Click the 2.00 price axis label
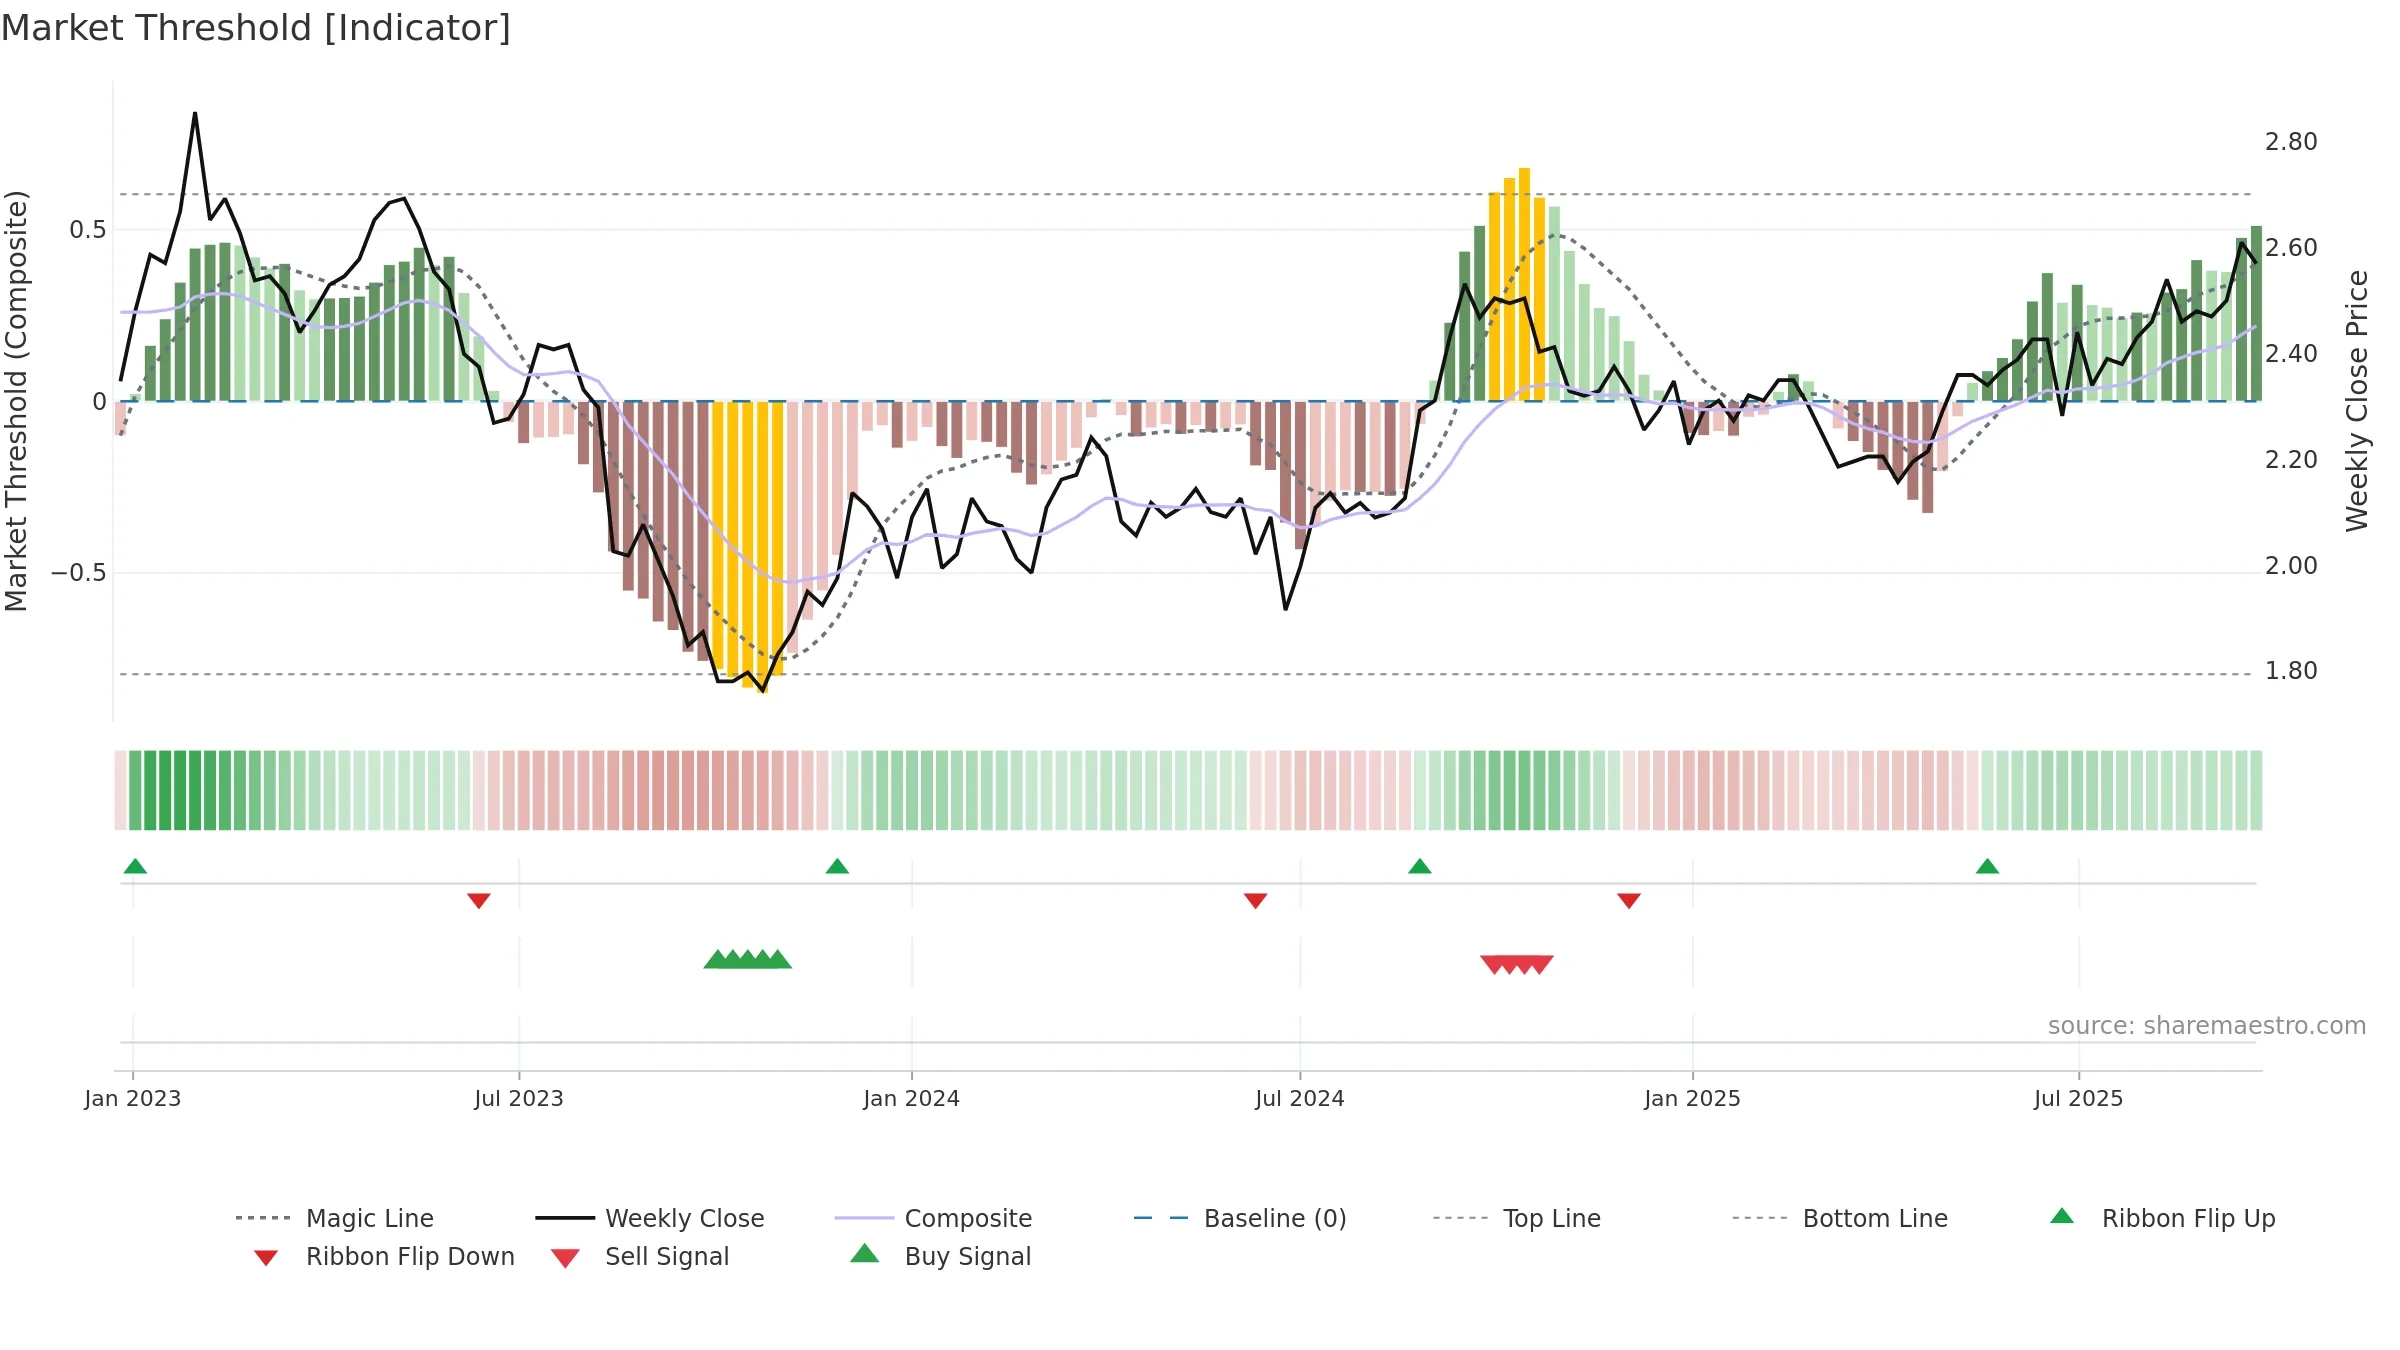Viewport: 2400px width, 1350px height. [2291, 566]
